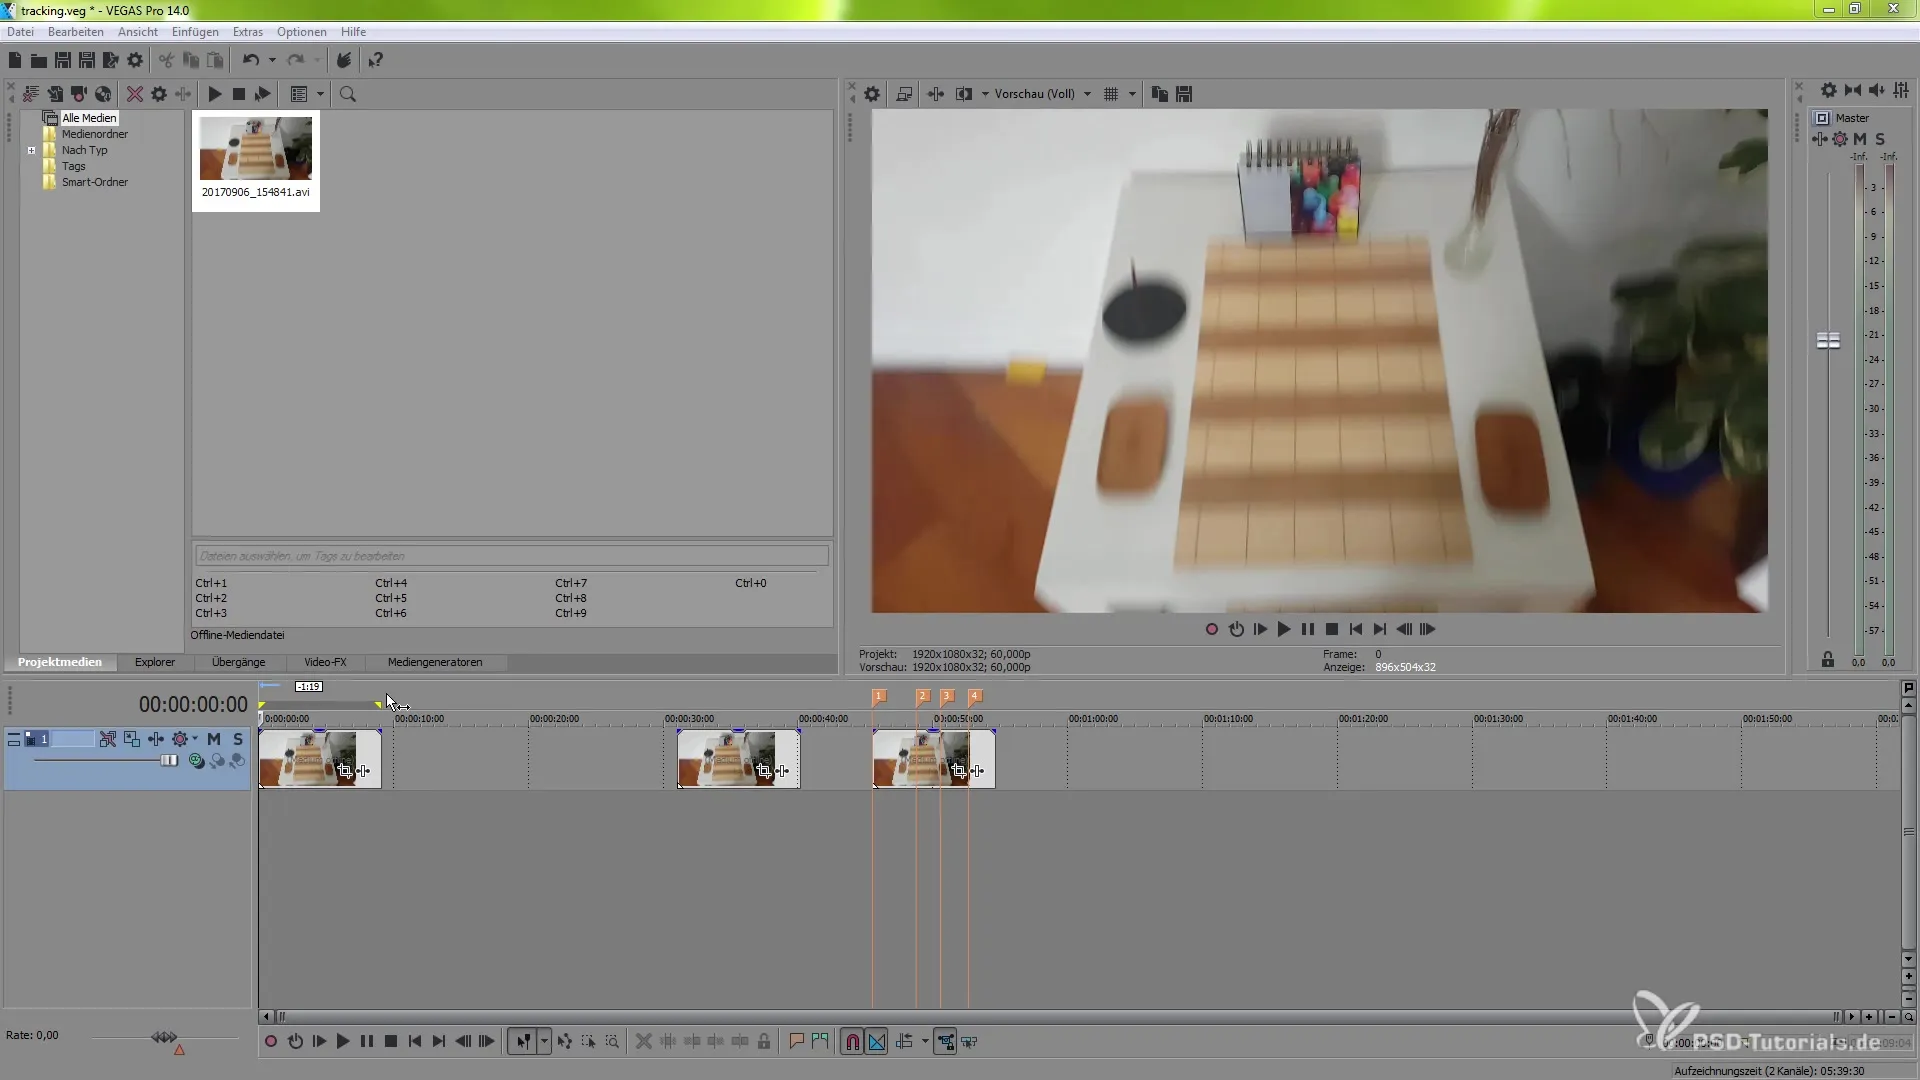Toggle snapping magnet icon in timeline toolbar
1920x1080 pixels.
click(852, 1042)
